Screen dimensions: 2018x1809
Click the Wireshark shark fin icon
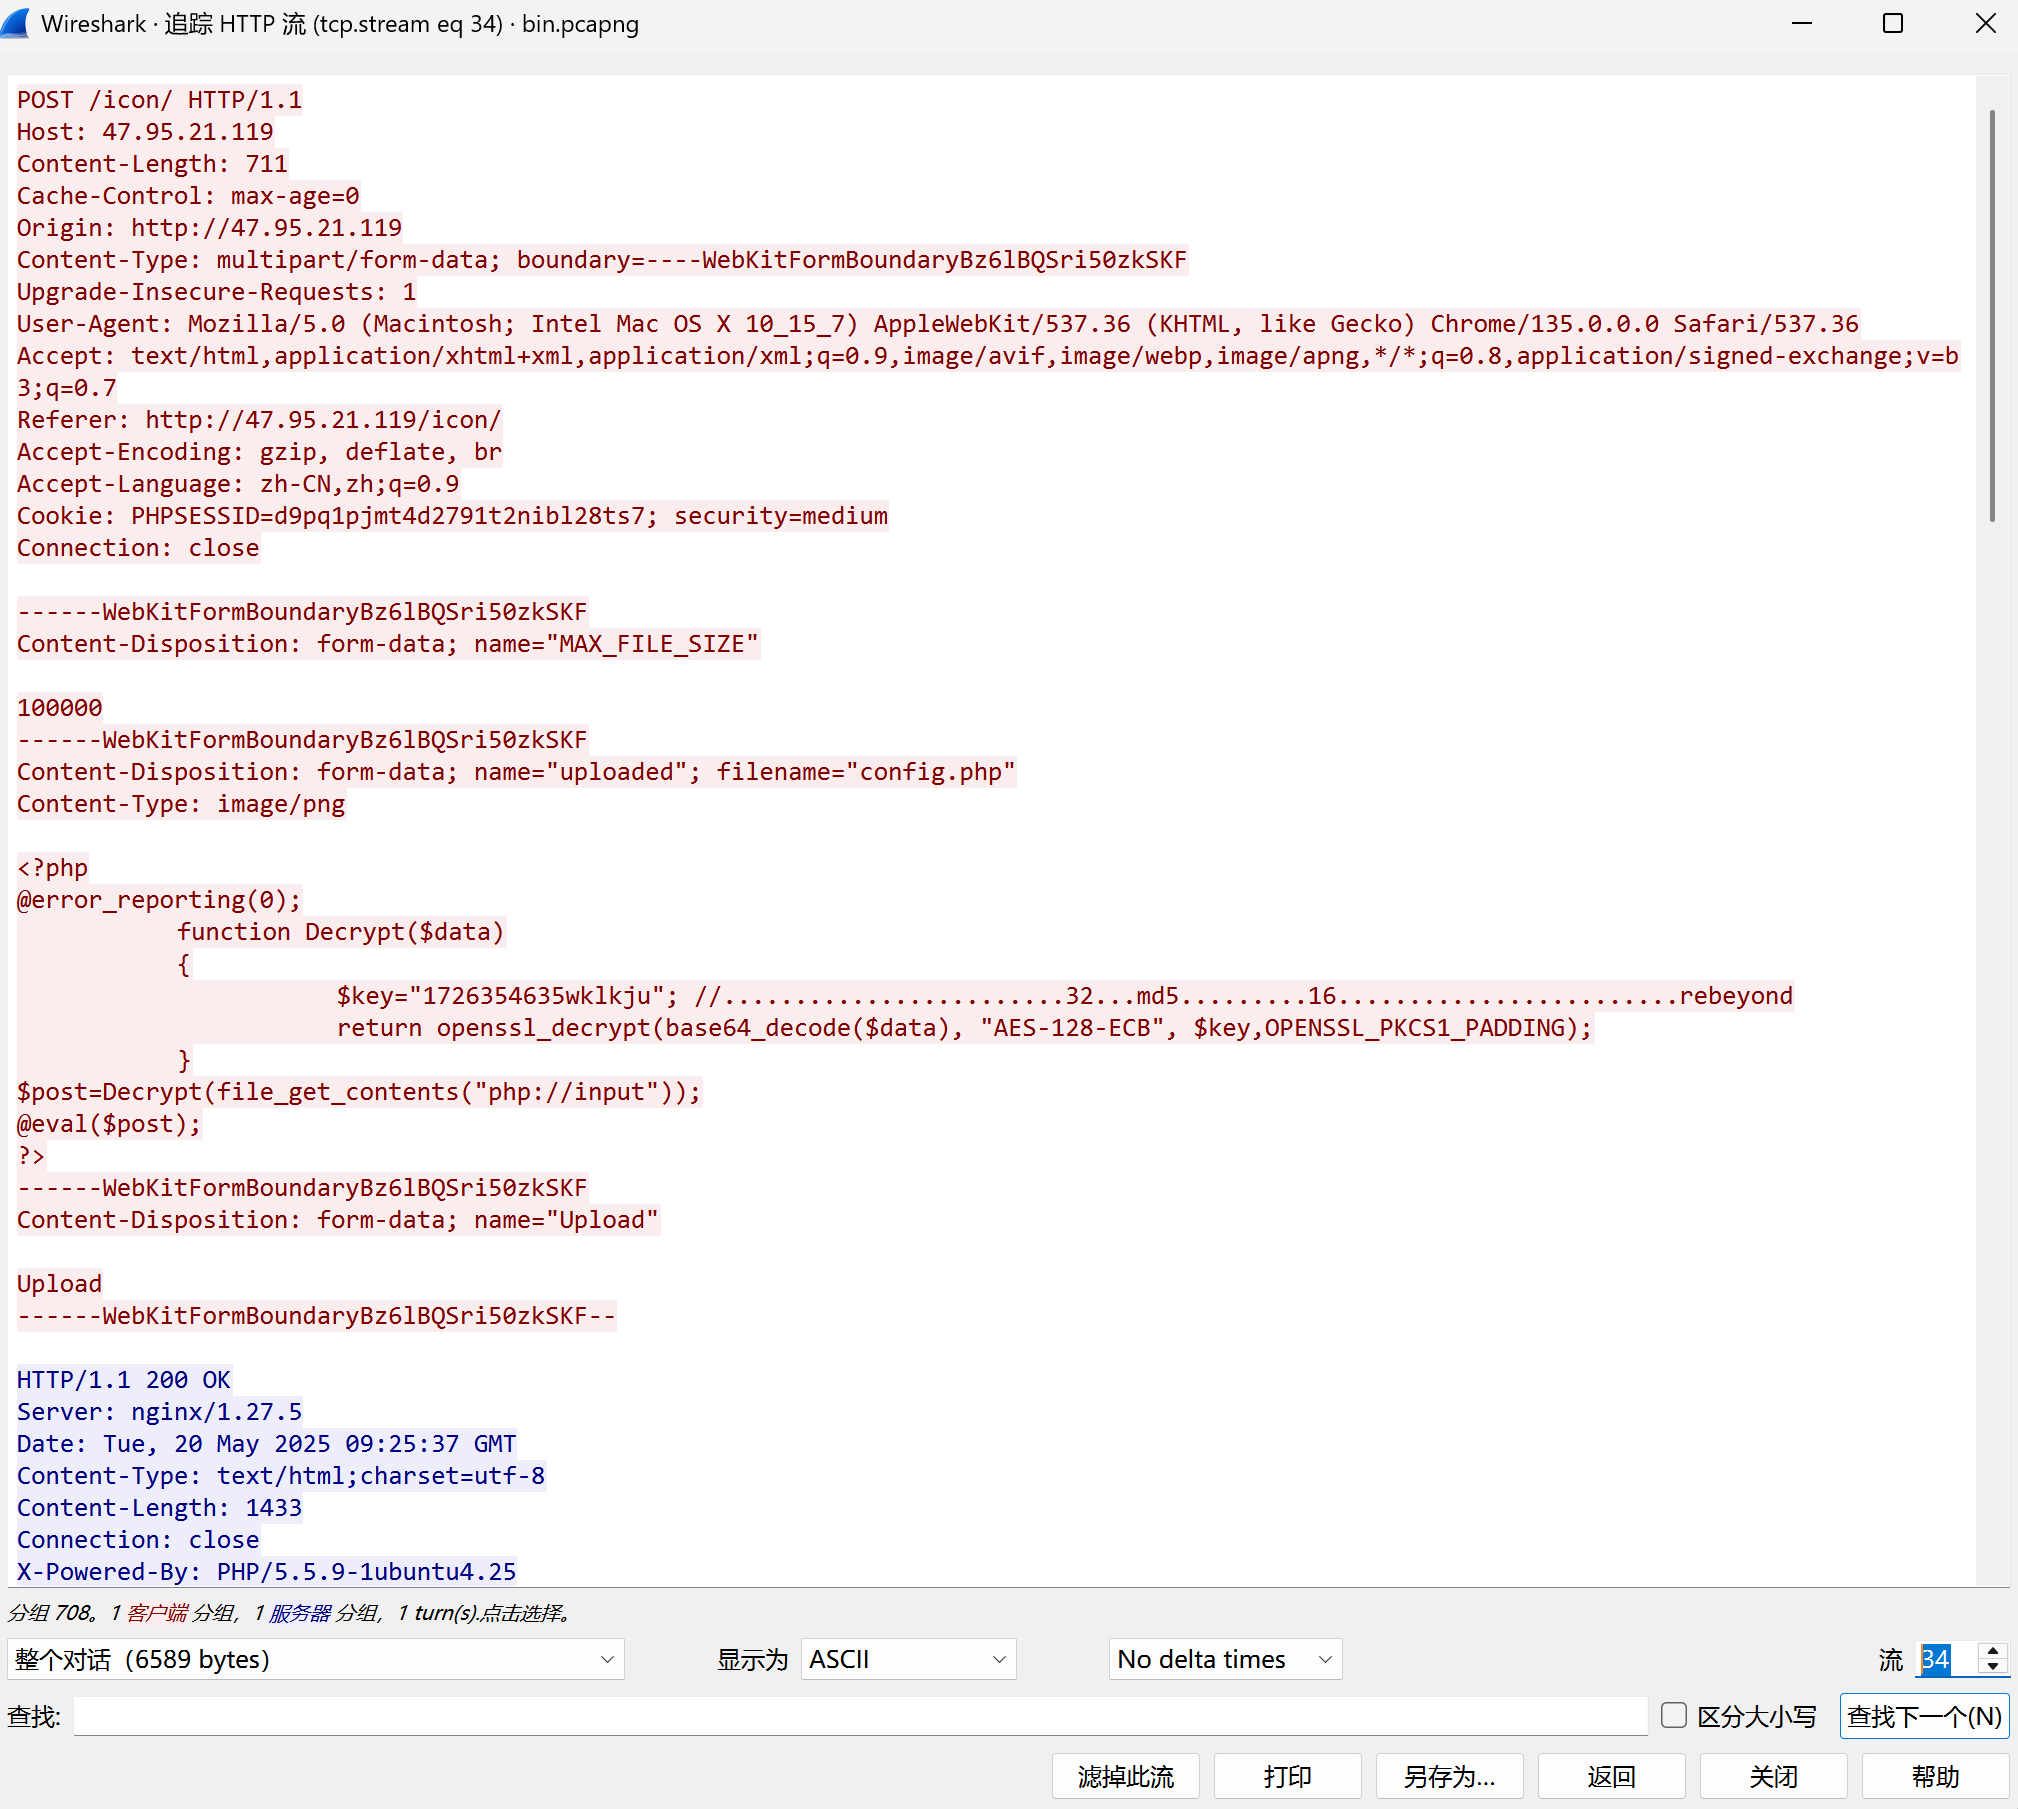point(17,23)
